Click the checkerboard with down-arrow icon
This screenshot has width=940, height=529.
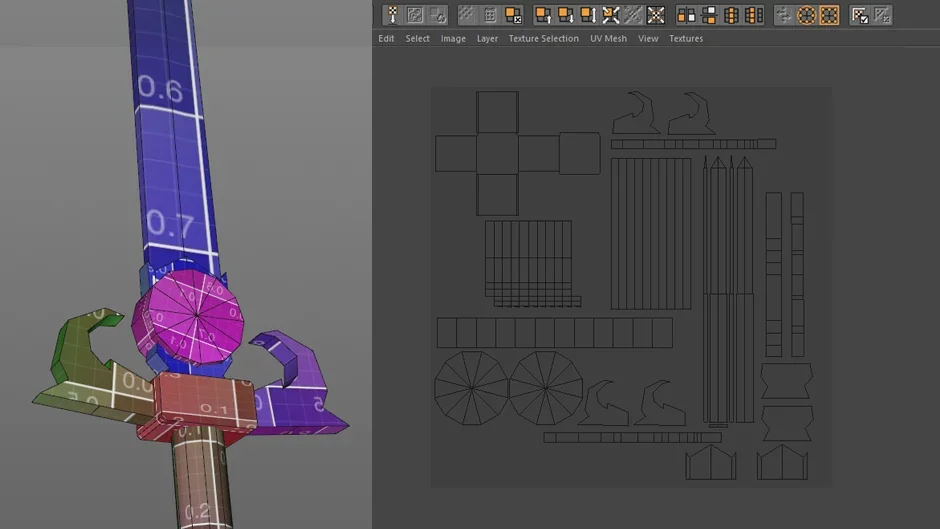392,15
